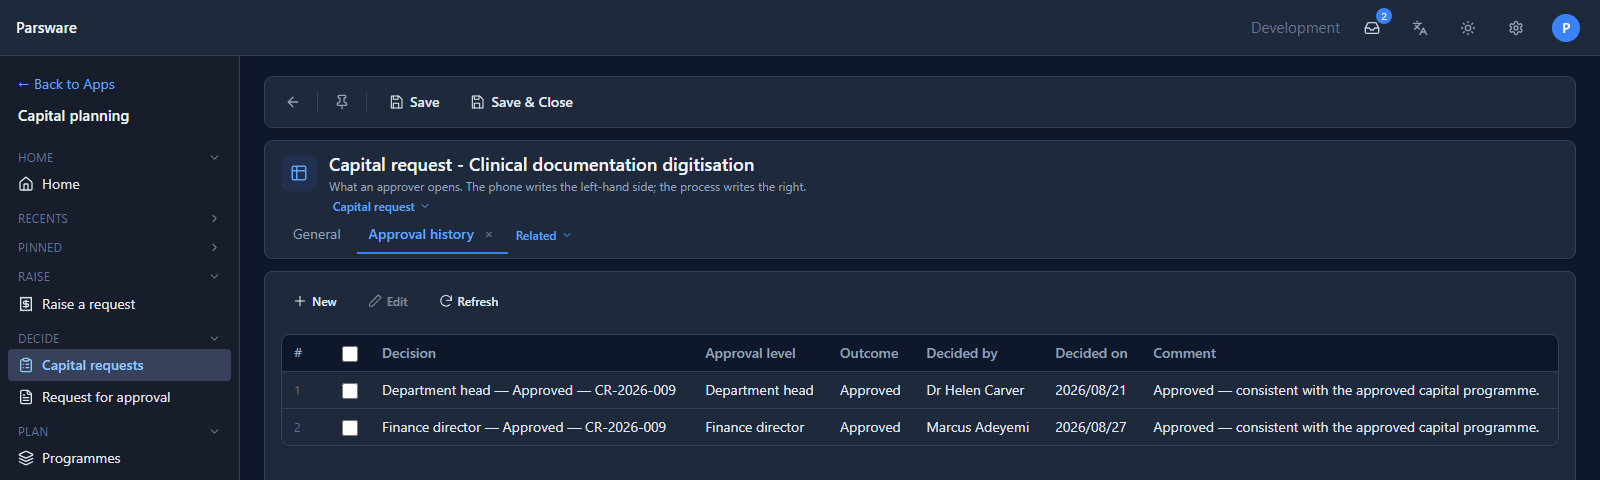Select the Approval history tab
The image size is (1600, 480).
[x=421, y=234]
